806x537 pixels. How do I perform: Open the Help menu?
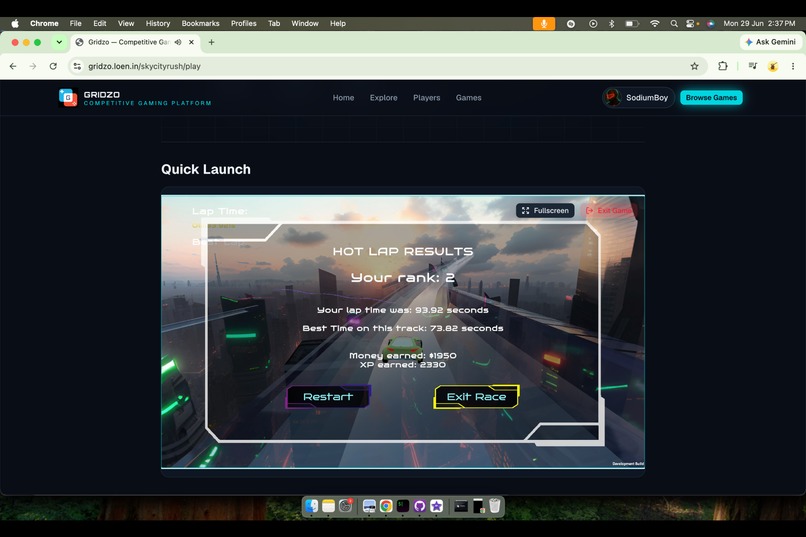[x=338, y=24]
